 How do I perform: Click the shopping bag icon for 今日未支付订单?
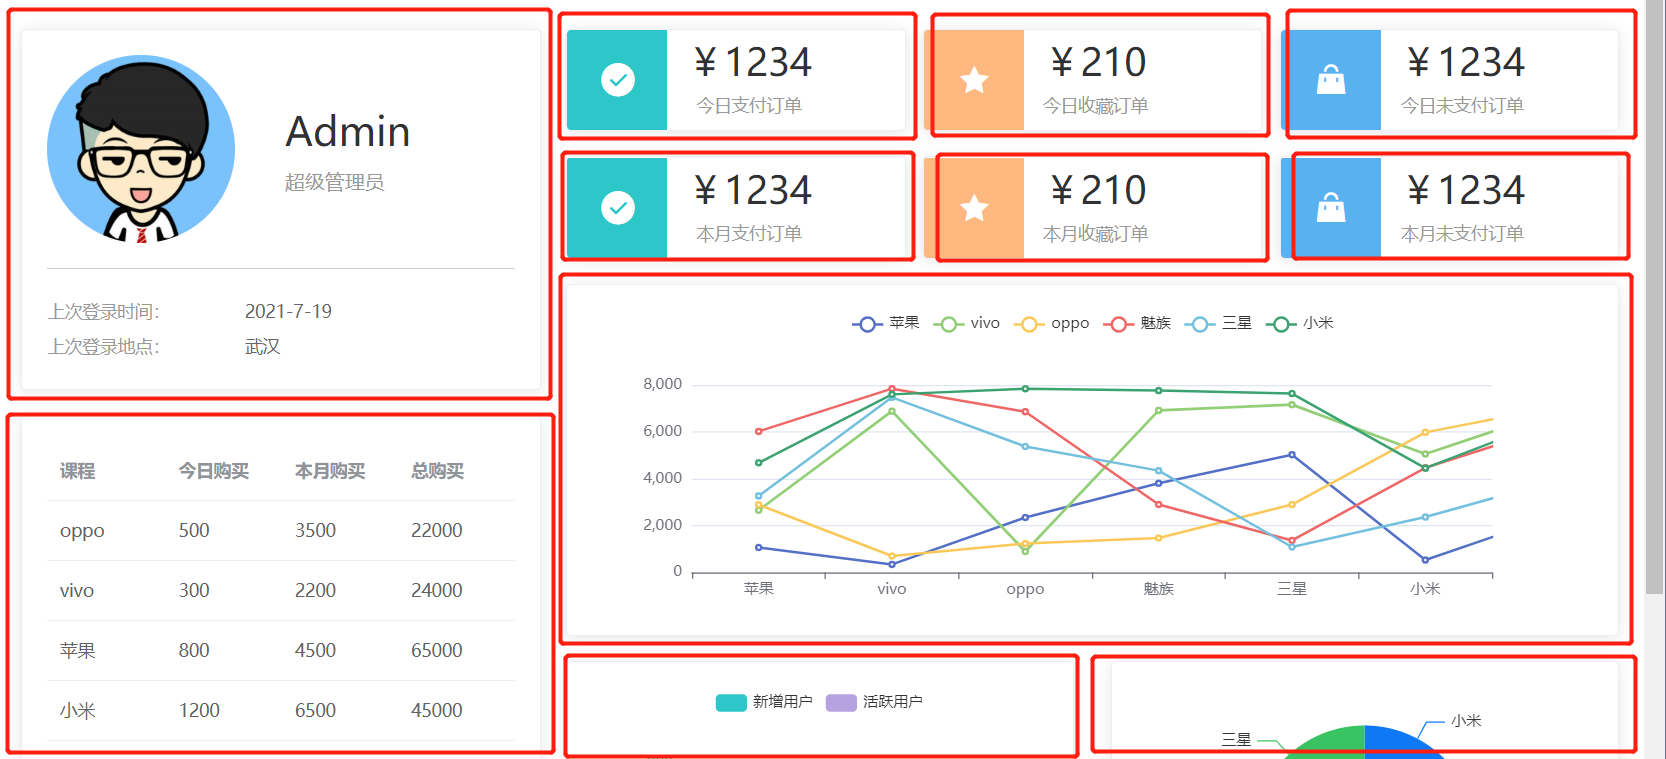point(1331,80)
